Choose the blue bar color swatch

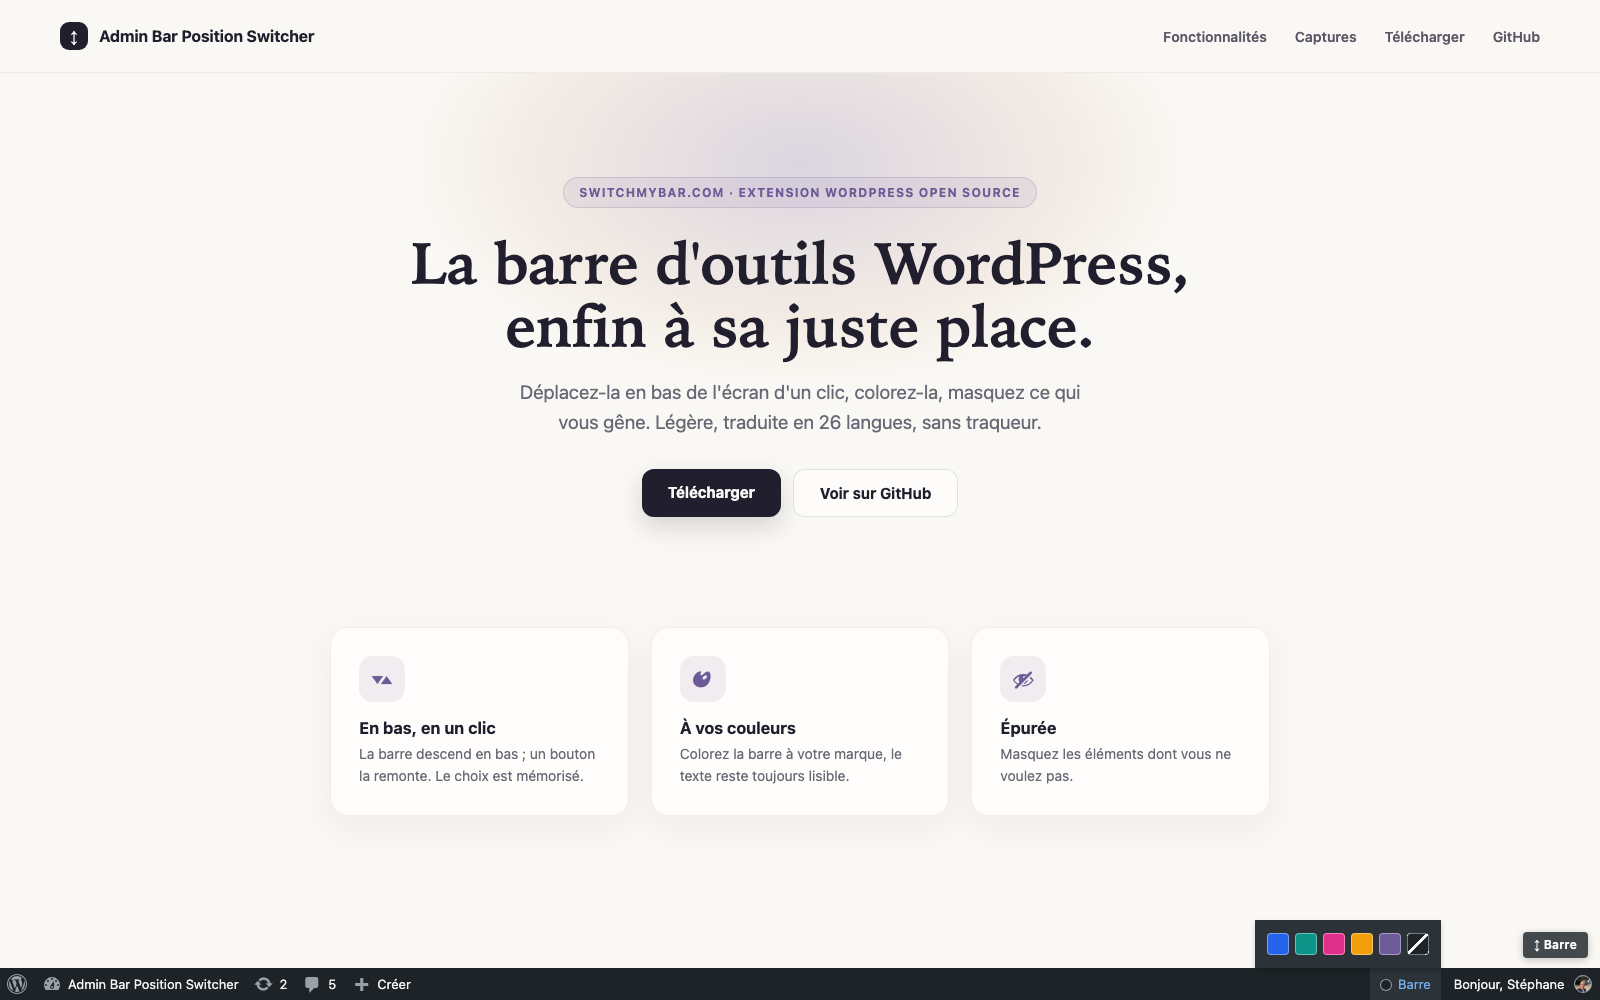click(1278, 944)
